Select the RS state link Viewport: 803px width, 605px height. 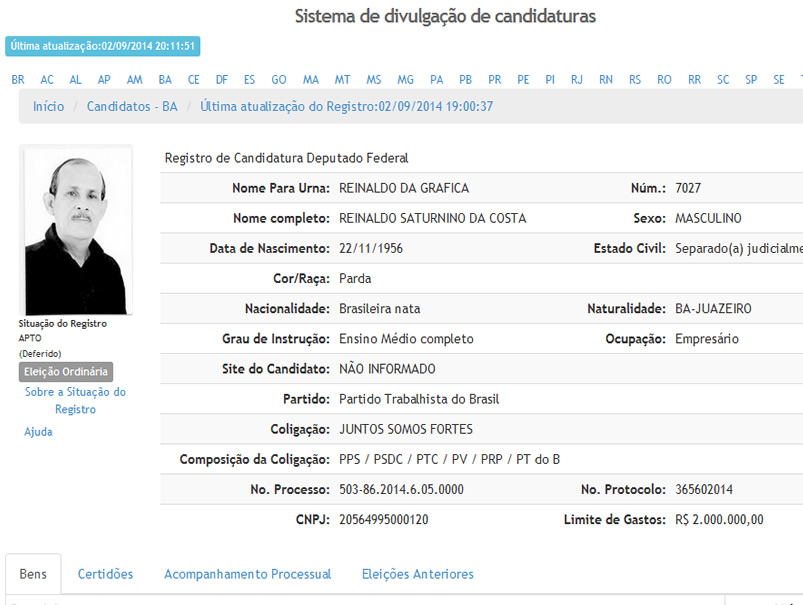click(x=635, y=80)
